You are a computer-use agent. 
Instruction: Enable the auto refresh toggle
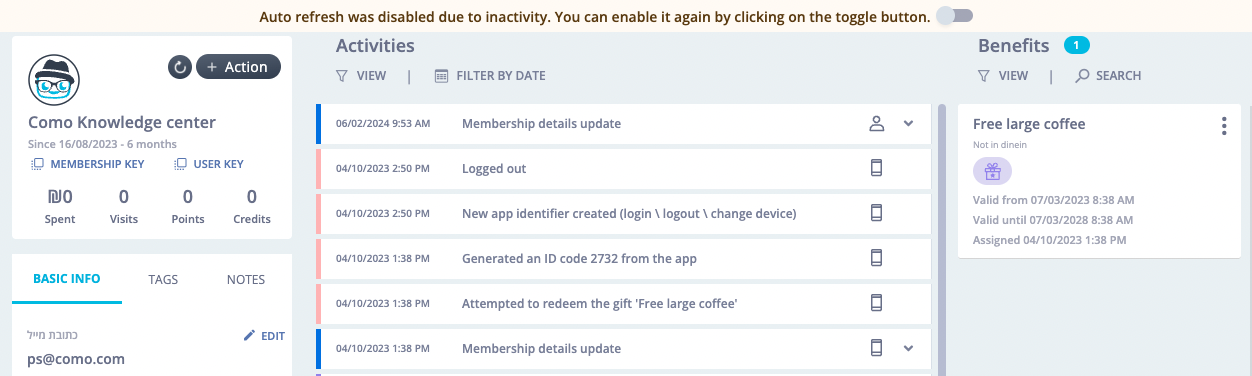pos(955,16)
